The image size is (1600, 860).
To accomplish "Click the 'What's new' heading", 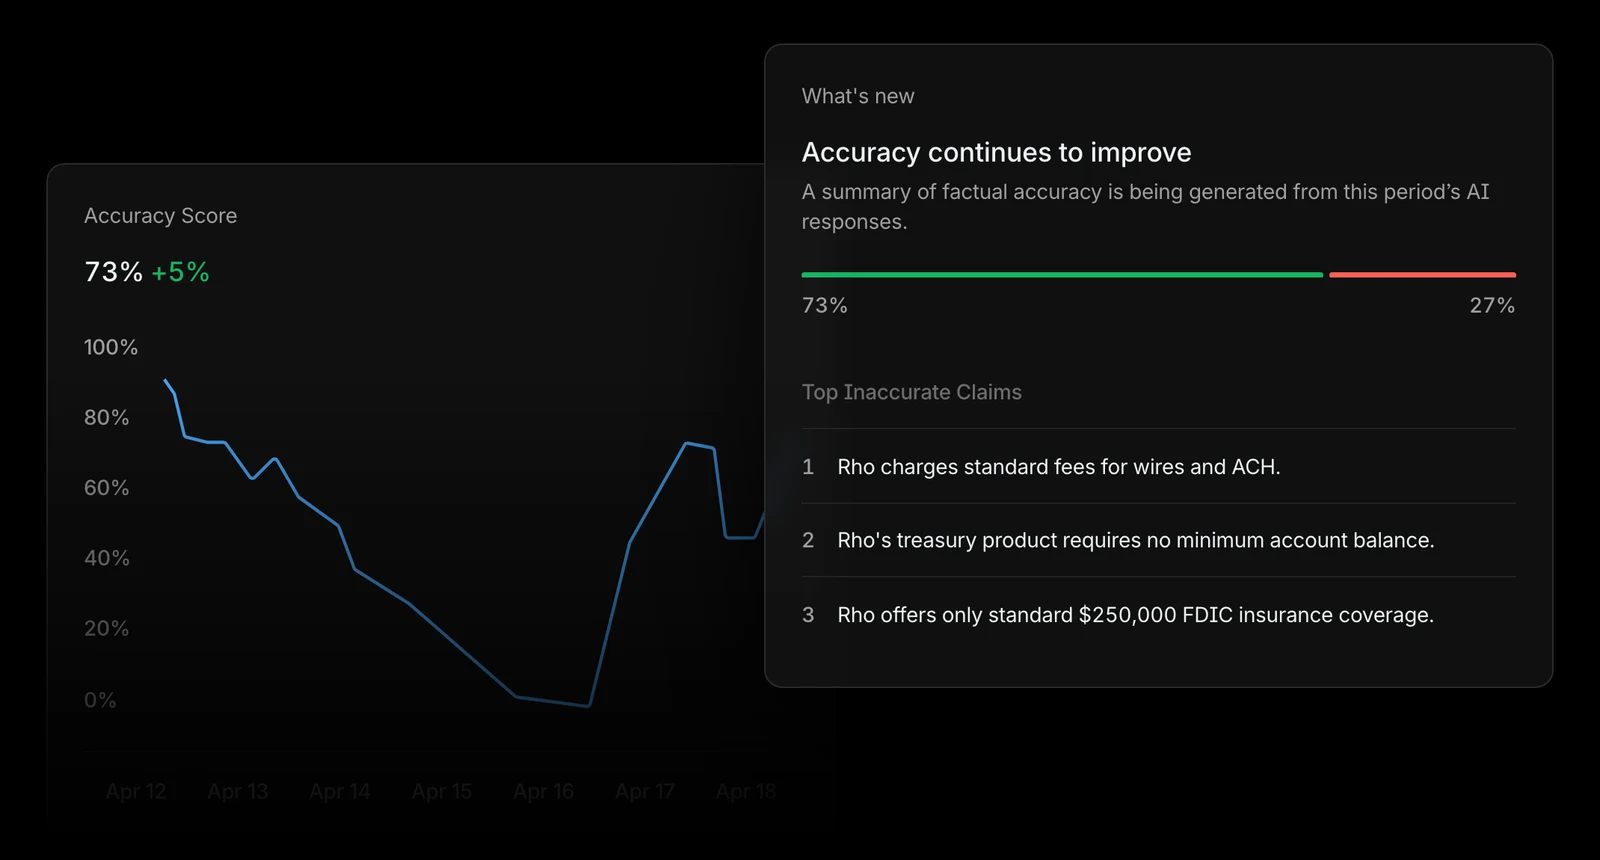I will coord(858,96).
